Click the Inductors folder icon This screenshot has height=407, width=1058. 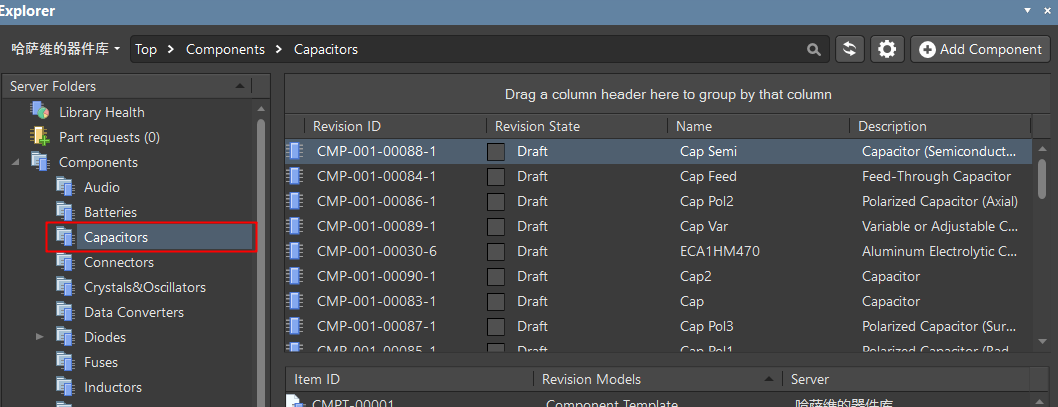pyautogui.click(x=65, y=387)
